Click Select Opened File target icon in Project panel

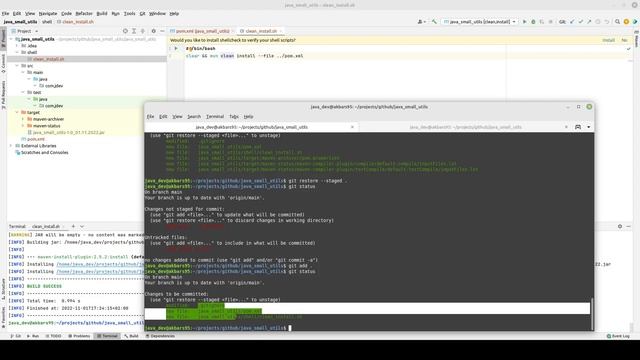point(125,31)
